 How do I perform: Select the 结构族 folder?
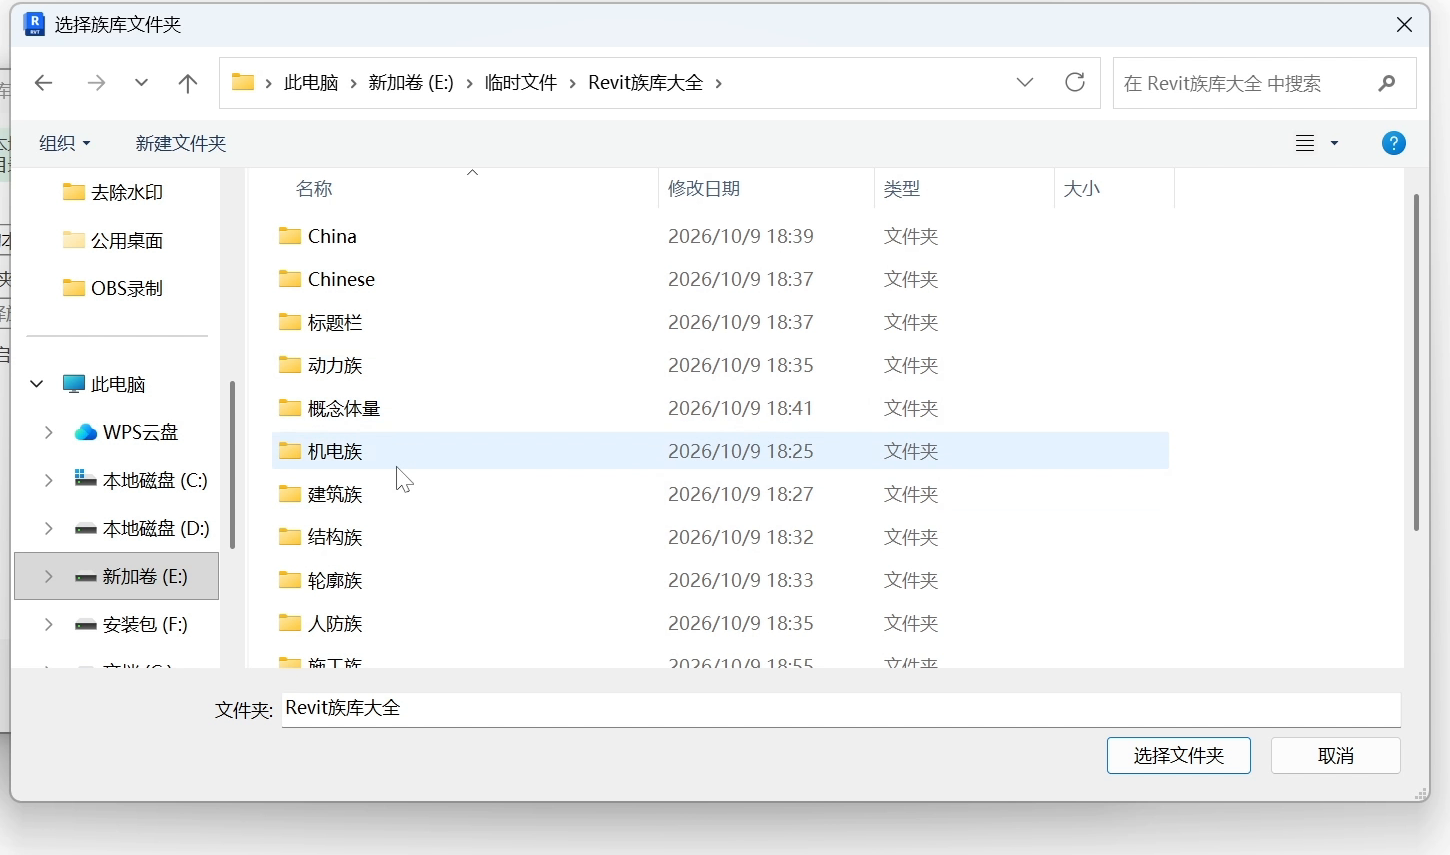(720, 537)
